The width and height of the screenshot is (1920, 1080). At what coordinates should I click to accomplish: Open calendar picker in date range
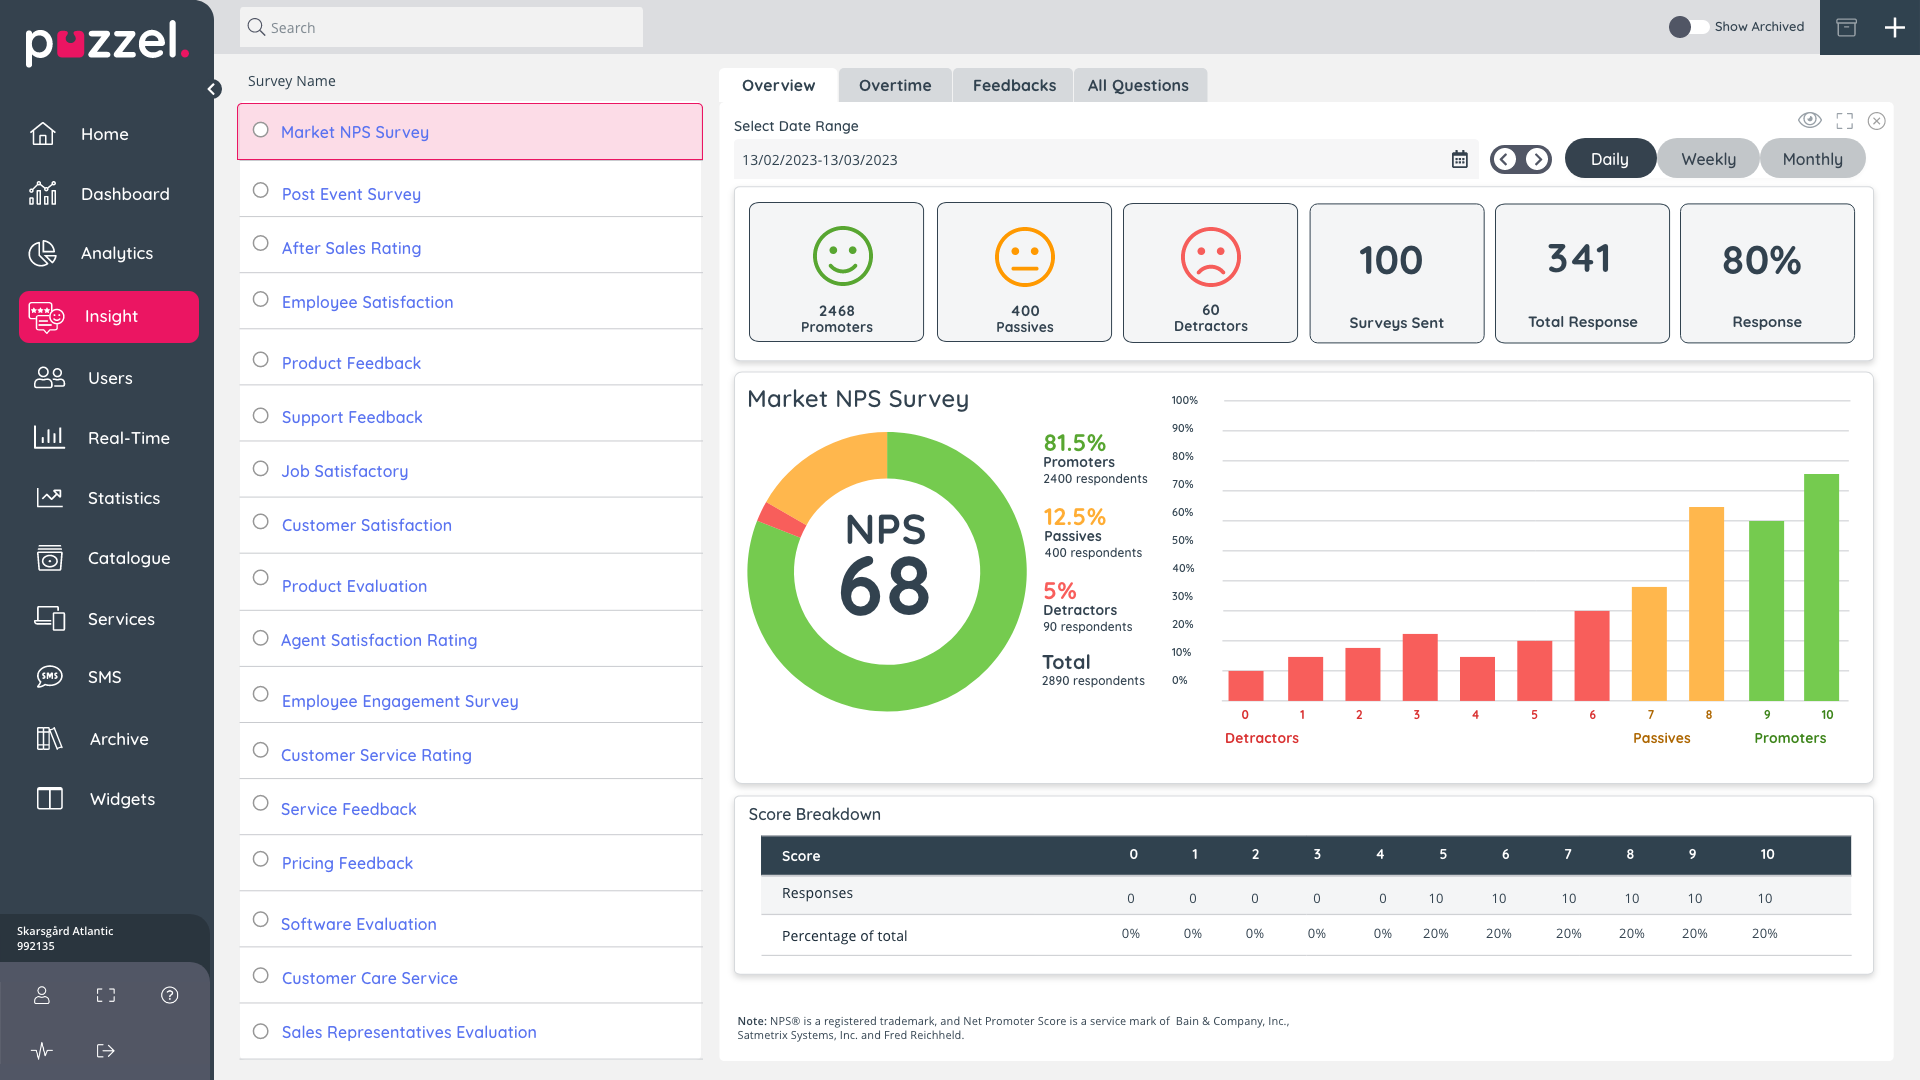[x=1459, y=160]
